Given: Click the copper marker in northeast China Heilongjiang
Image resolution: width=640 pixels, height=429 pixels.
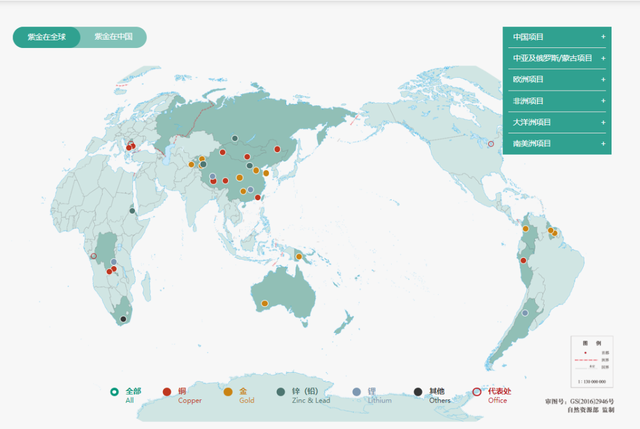Looking at the screenshot, I should pos(277,149).
